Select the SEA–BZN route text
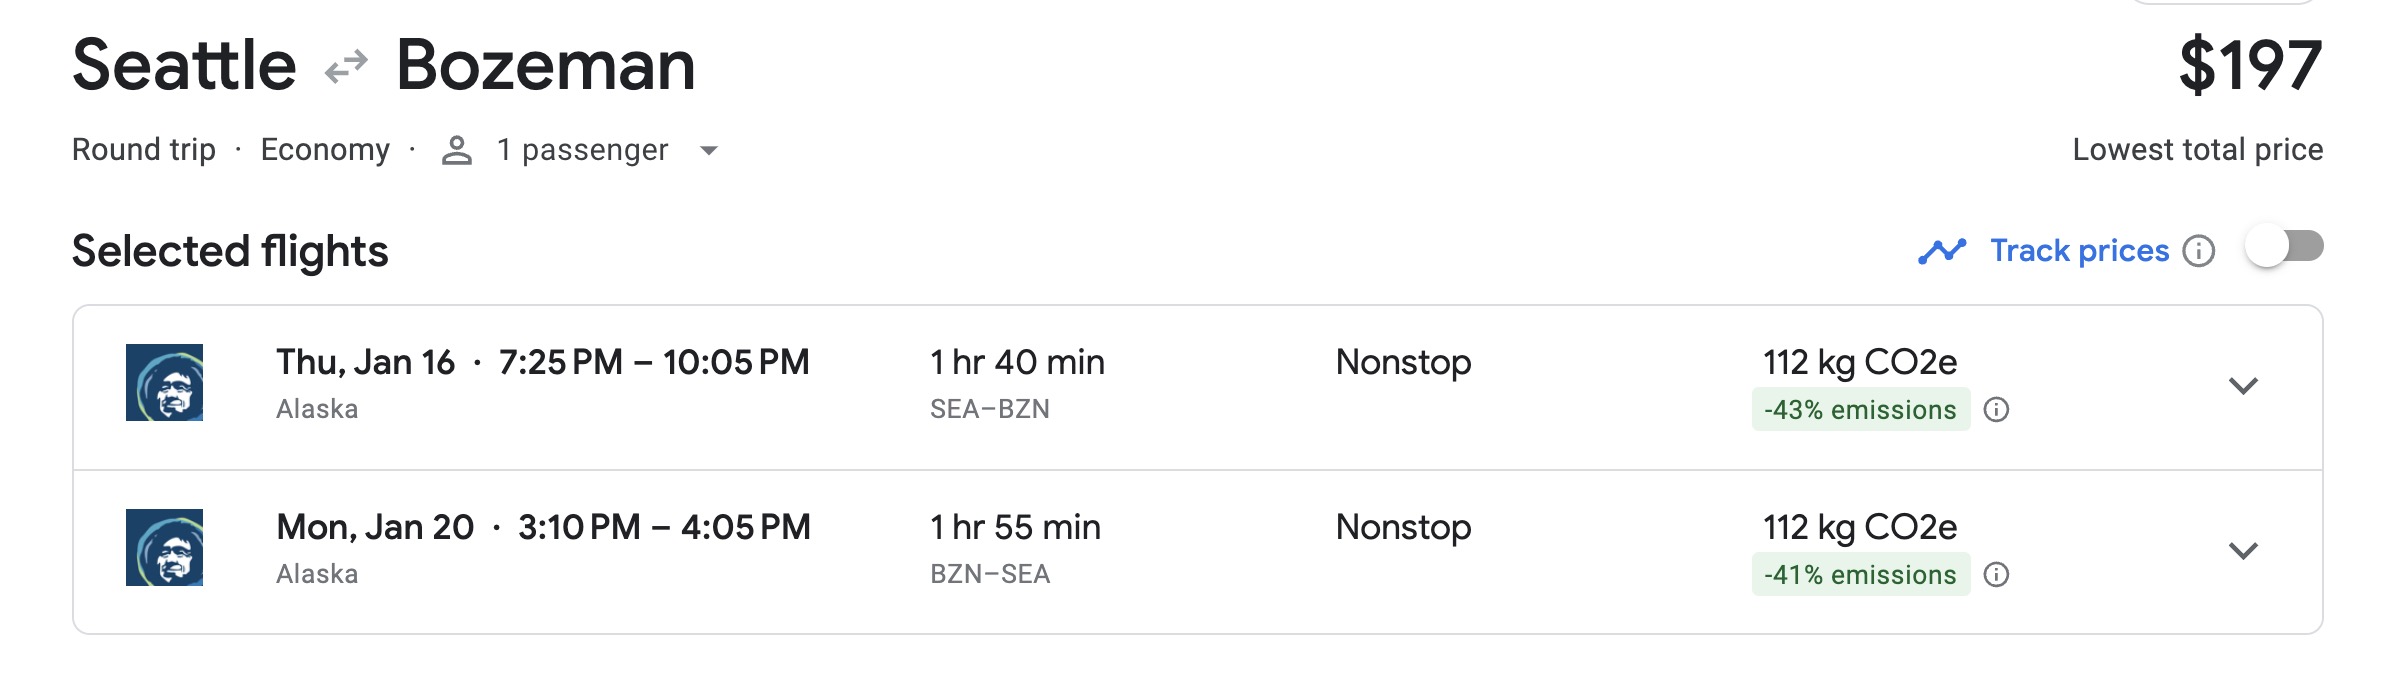This screenshot has width=2392, height=692. (988, 408)
